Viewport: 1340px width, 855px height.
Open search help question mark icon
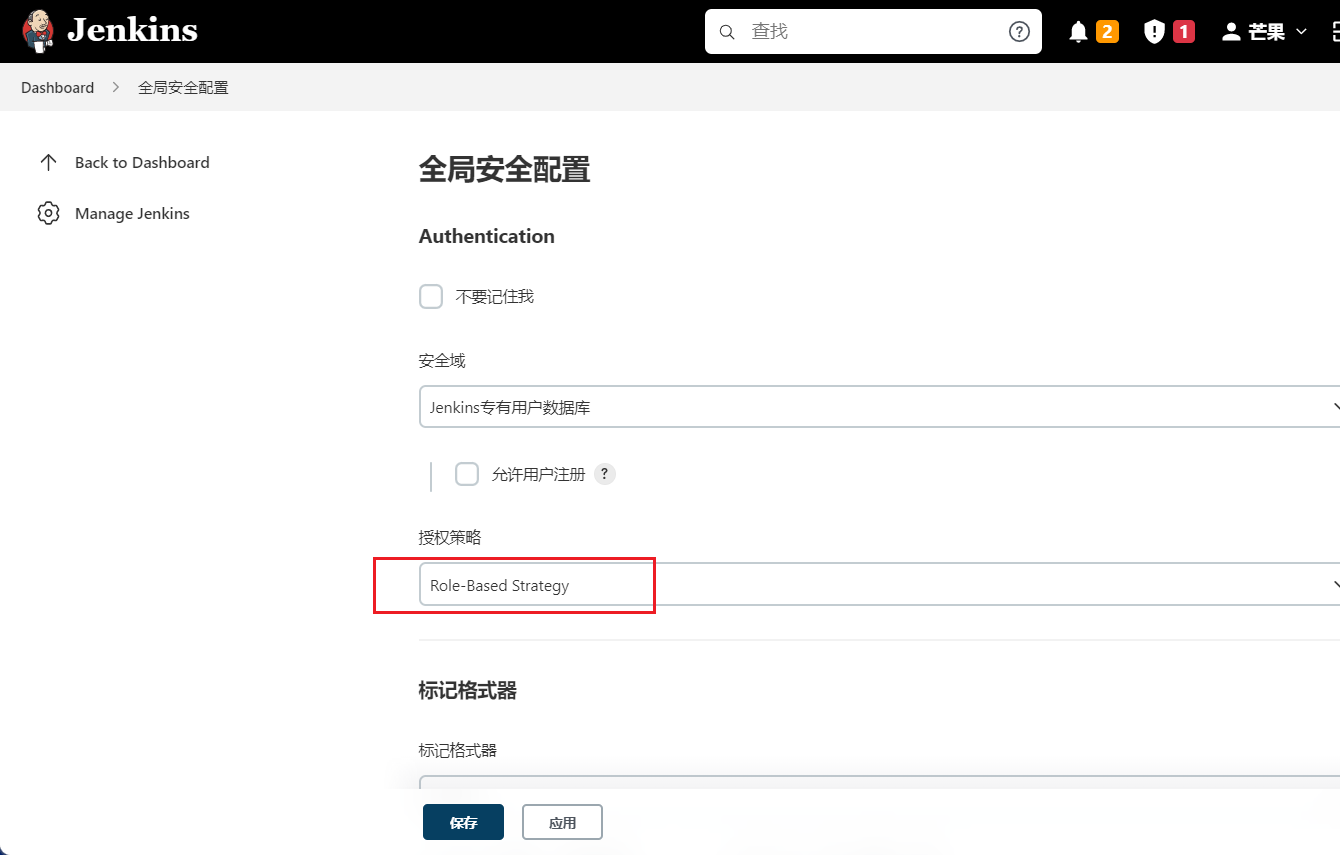tap(1019, 32)
